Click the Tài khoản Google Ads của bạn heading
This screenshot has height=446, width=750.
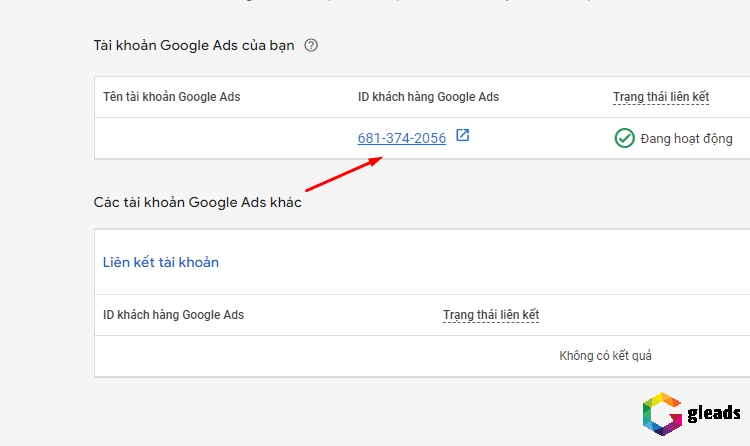pos(194,45)
